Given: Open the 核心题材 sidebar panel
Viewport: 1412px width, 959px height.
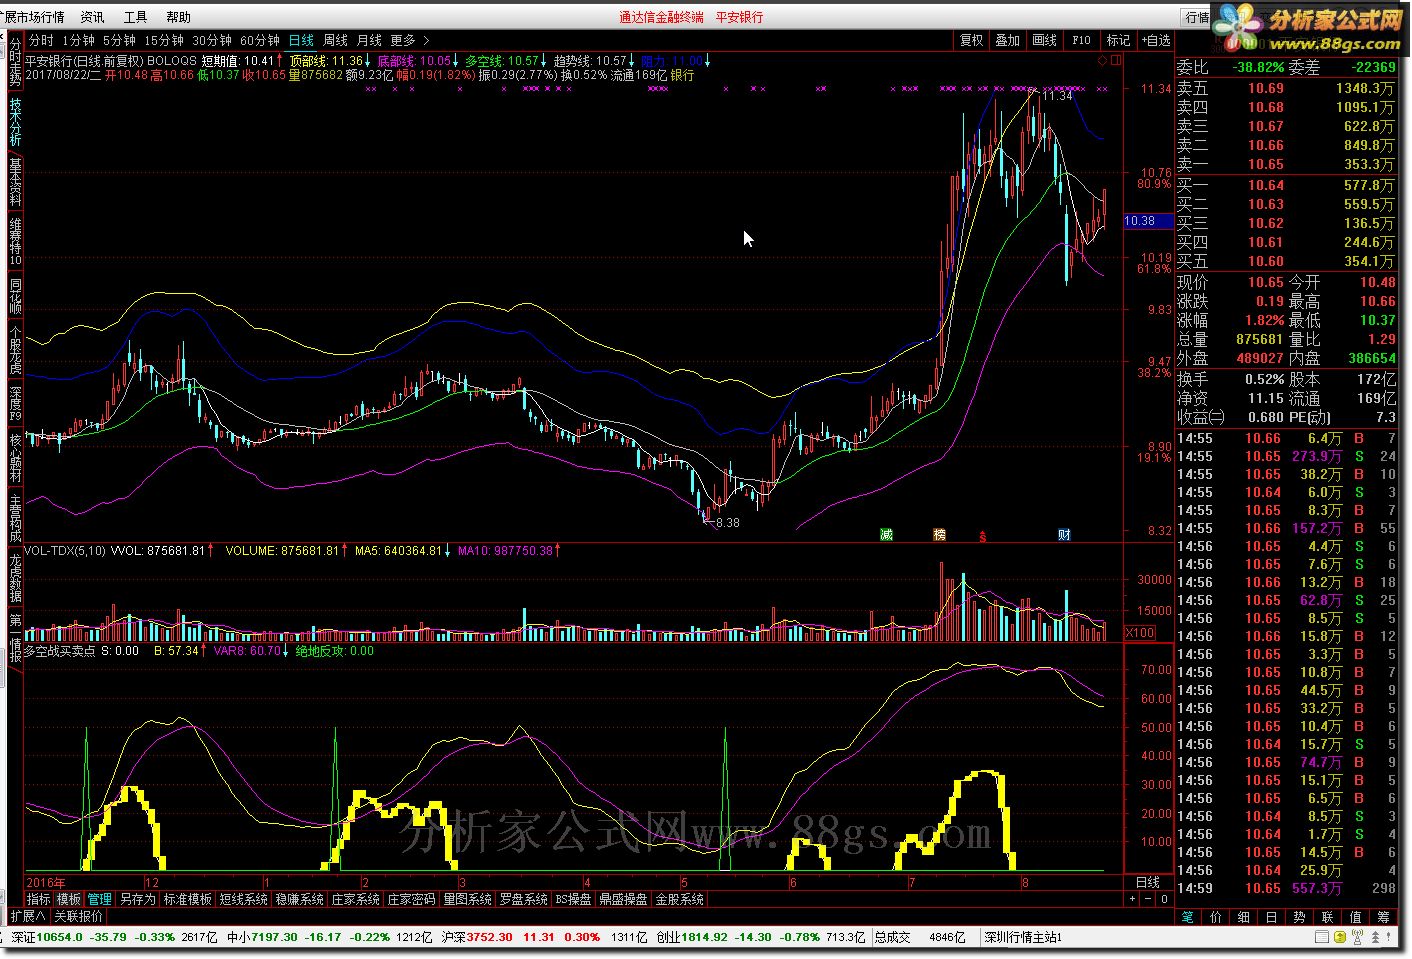Looking at the screenshot, I should [x=15, y=457].
